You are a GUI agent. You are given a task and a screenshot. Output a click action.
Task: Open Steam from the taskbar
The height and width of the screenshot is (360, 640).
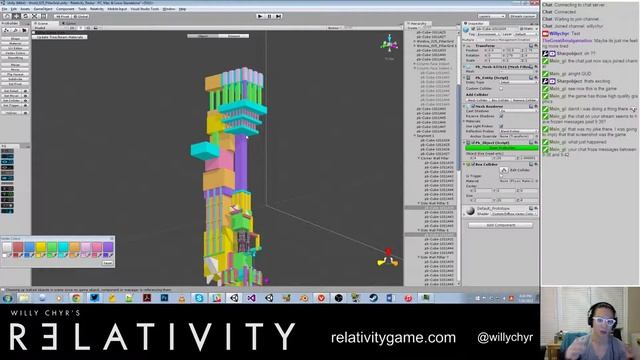pyautogui.click(x=373, y=298)
